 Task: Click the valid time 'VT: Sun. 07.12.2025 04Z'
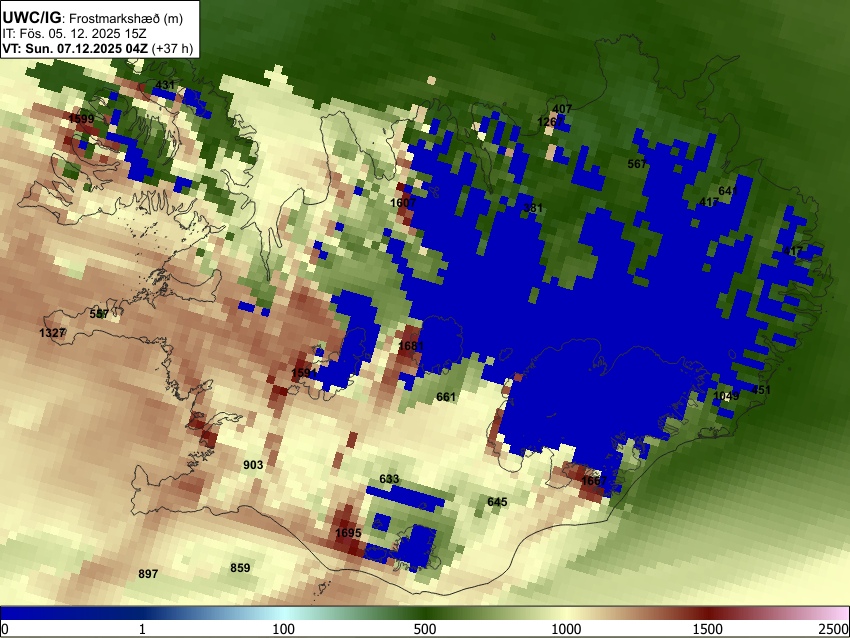click(x=75, y=48)
